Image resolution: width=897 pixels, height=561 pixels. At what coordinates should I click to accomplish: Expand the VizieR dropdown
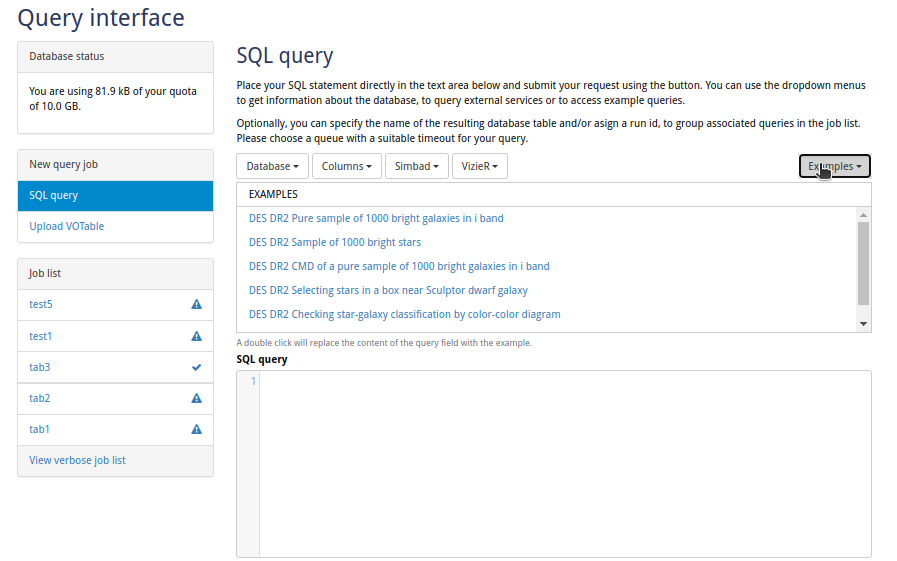(x=479, y=166)
